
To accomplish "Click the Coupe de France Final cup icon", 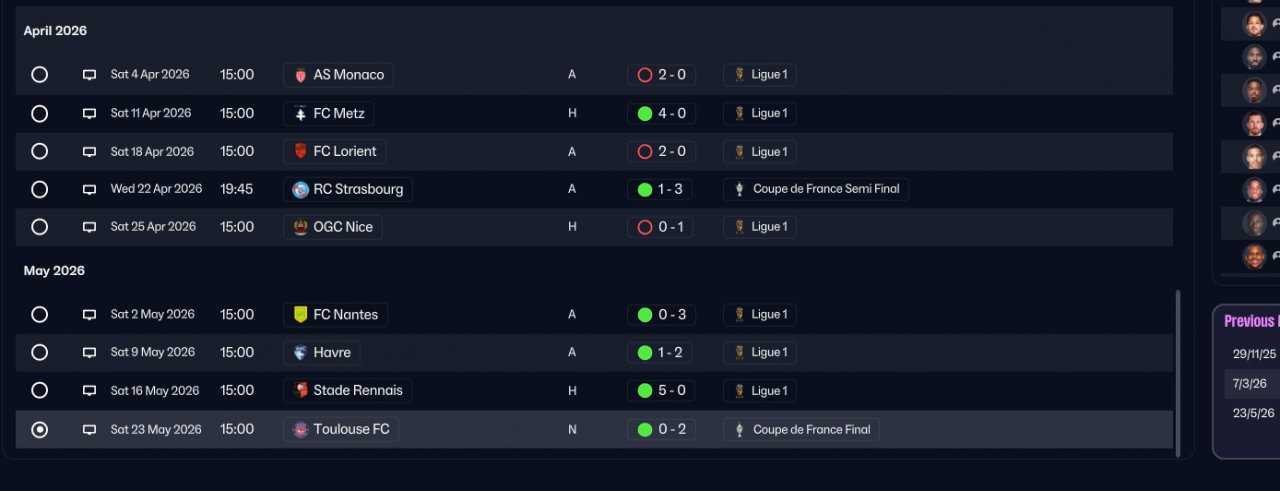I will 740,430.
